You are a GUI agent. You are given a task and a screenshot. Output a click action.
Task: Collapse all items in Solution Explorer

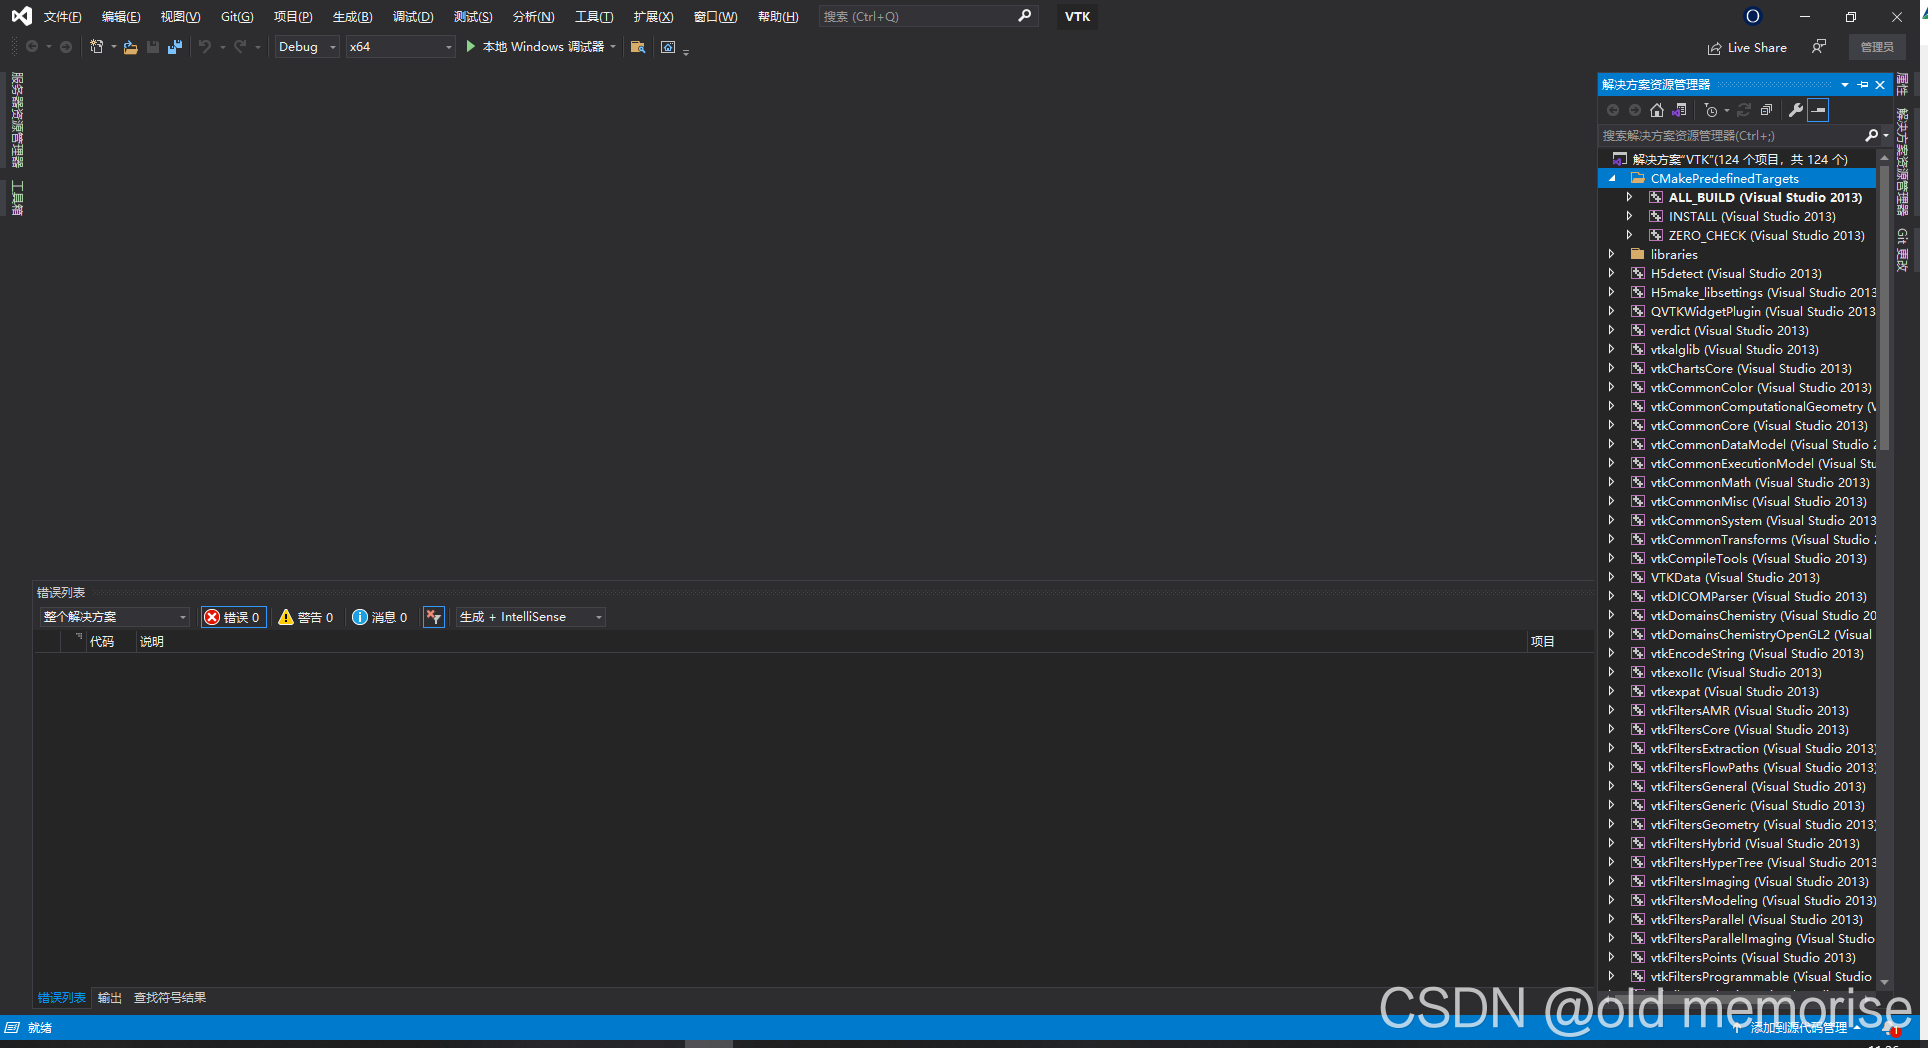tap(1766, 110)
